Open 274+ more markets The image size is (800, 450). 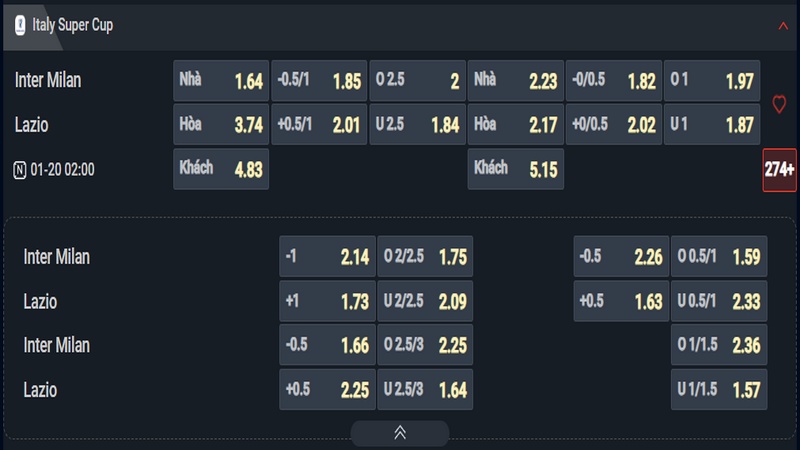pos(779,170)
